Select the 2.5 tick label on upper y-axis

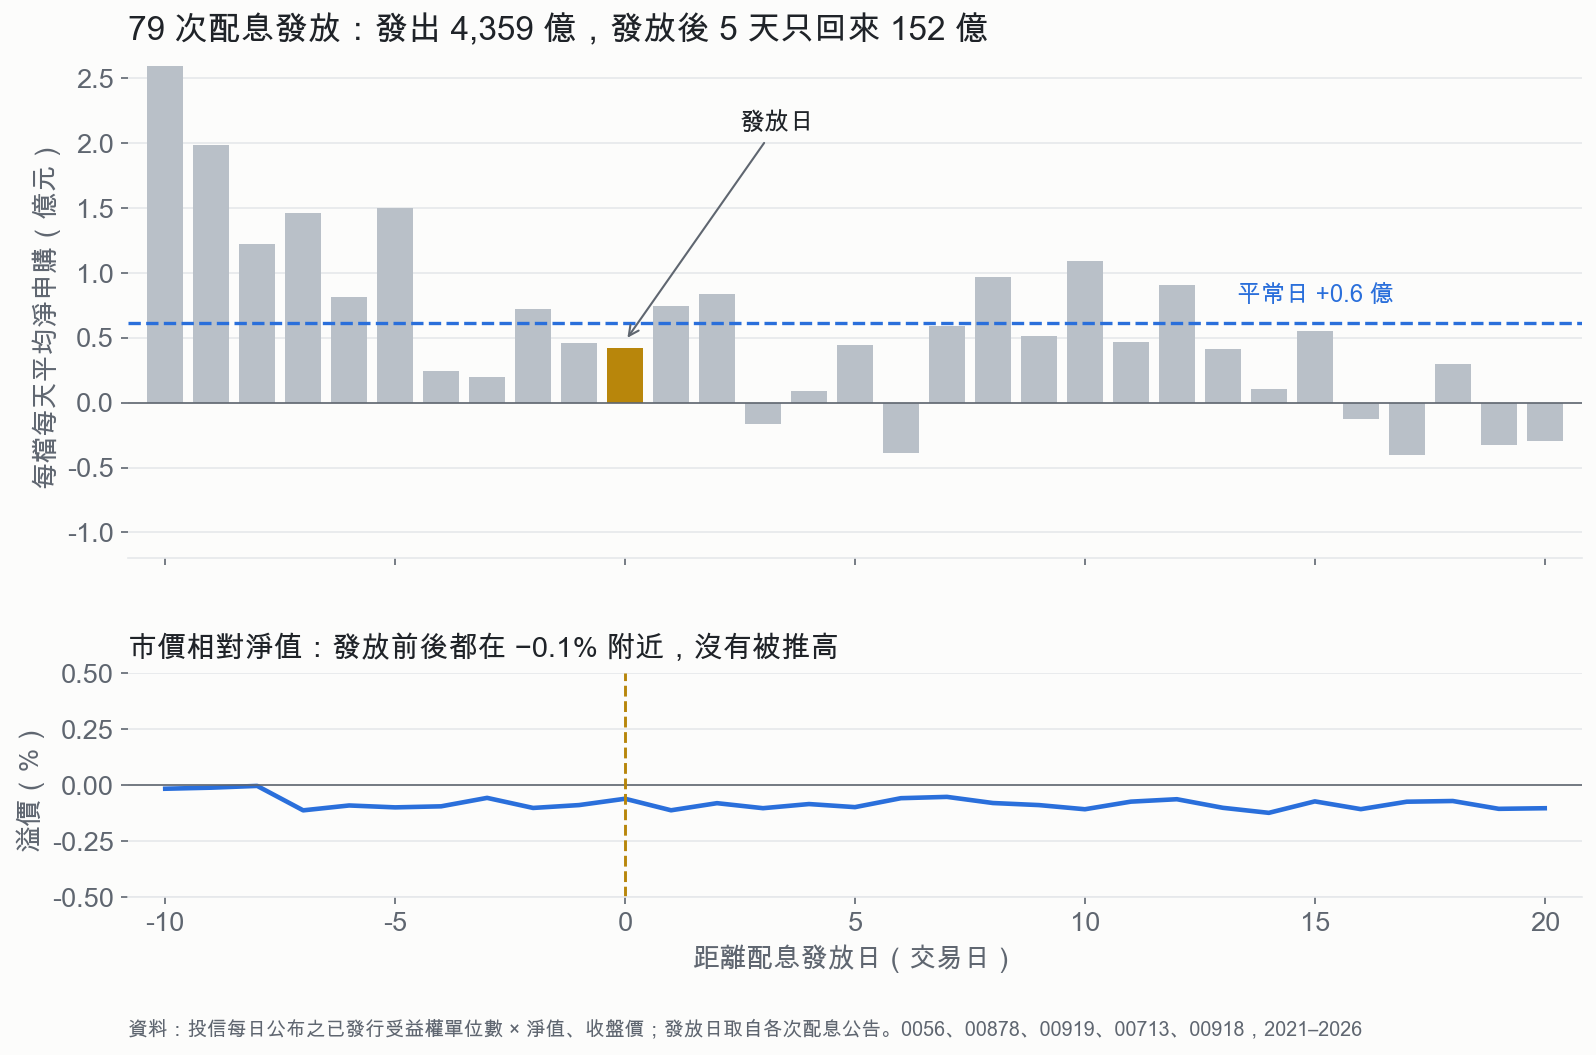click(x=96, y=78)
